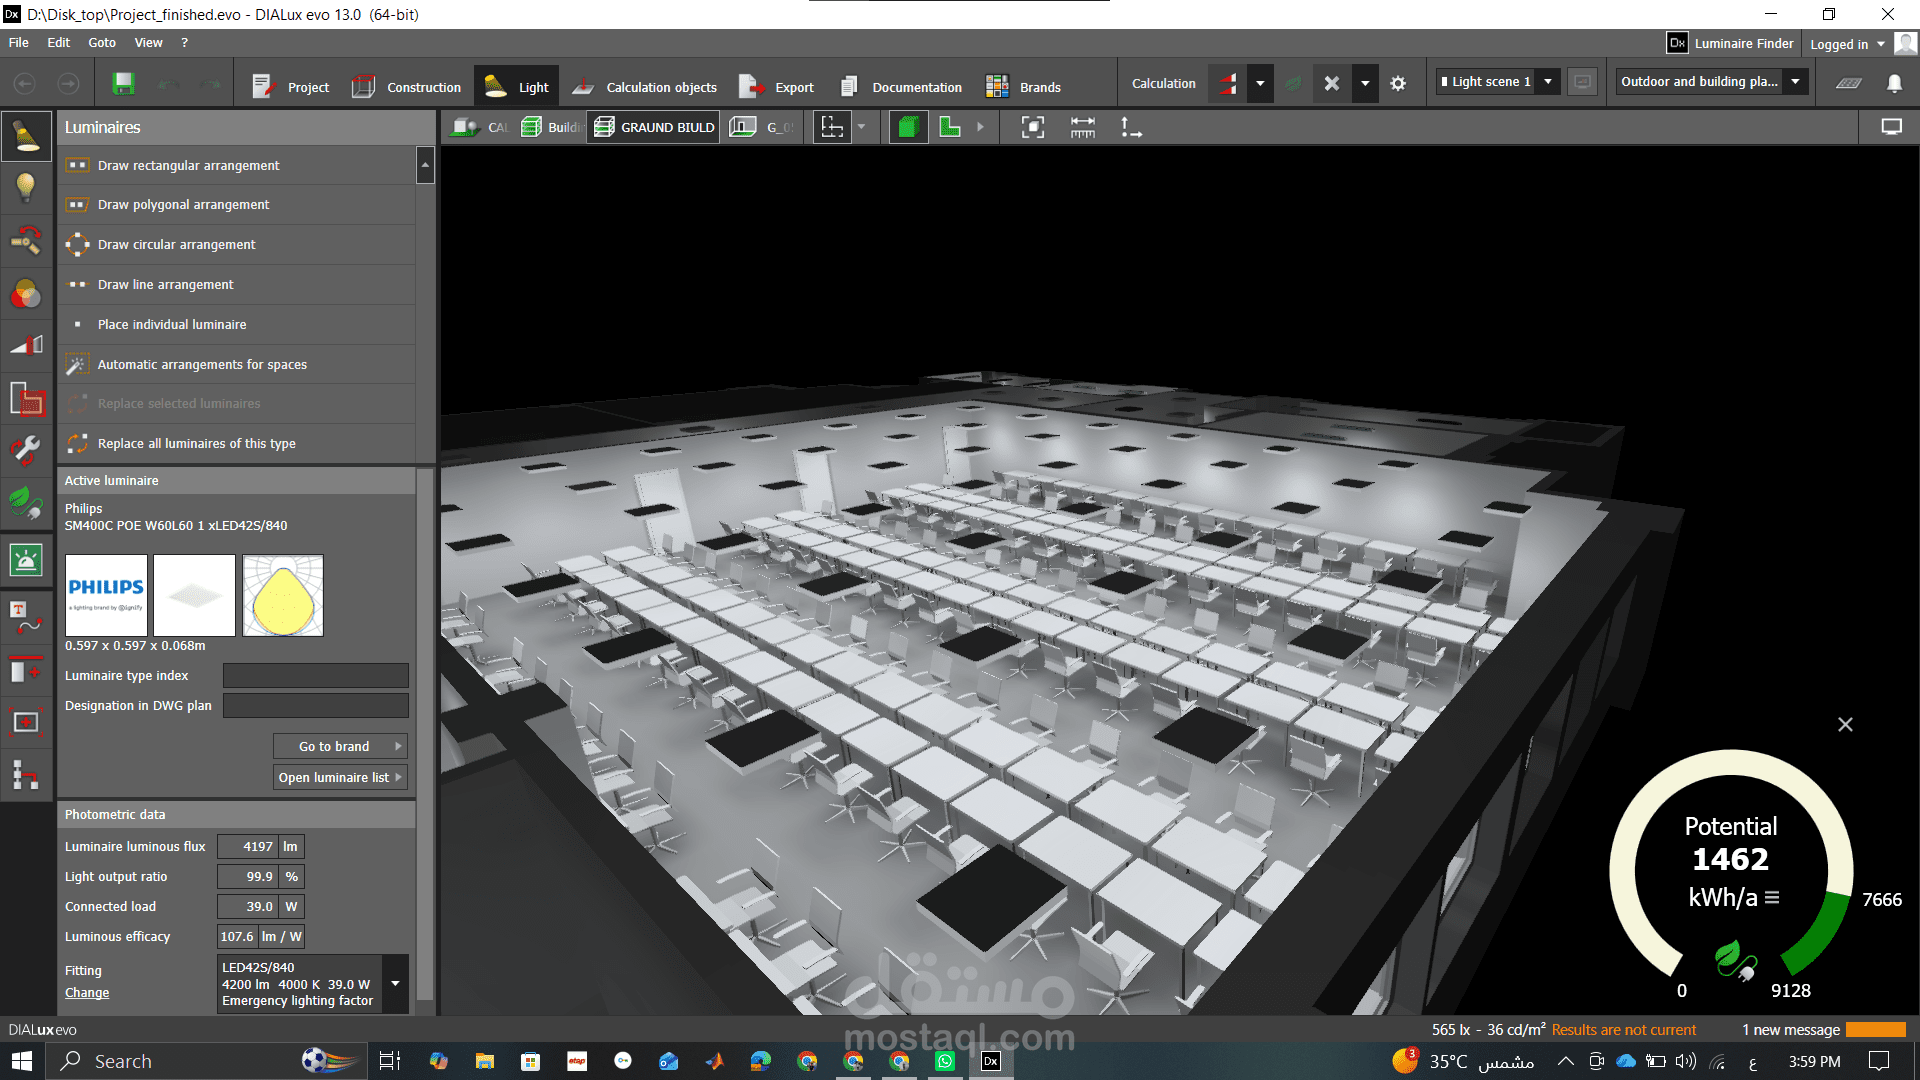
Task: Expand the Fitting LED42S/840 dropdown
Action: (x=396, y=984)
